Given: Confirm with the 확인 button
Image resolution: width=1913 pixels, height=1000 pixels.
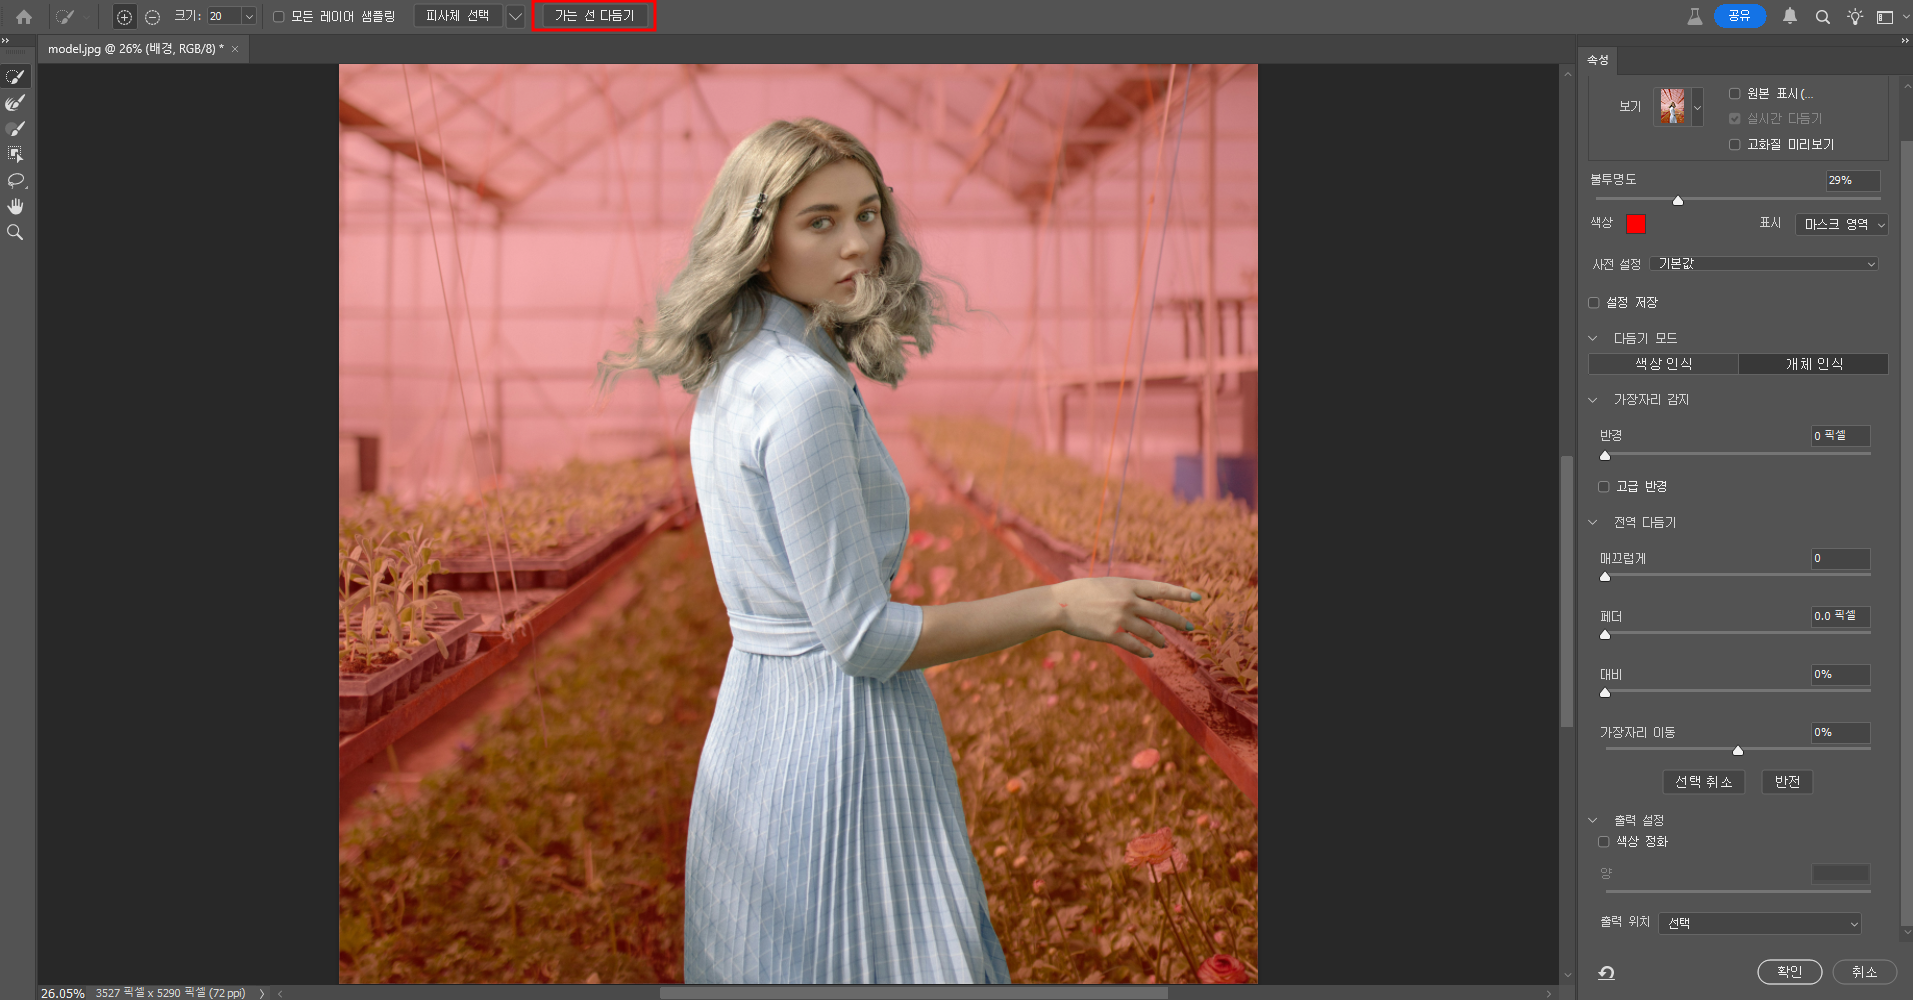Looking at the screenshot, I should point(1789,972).
